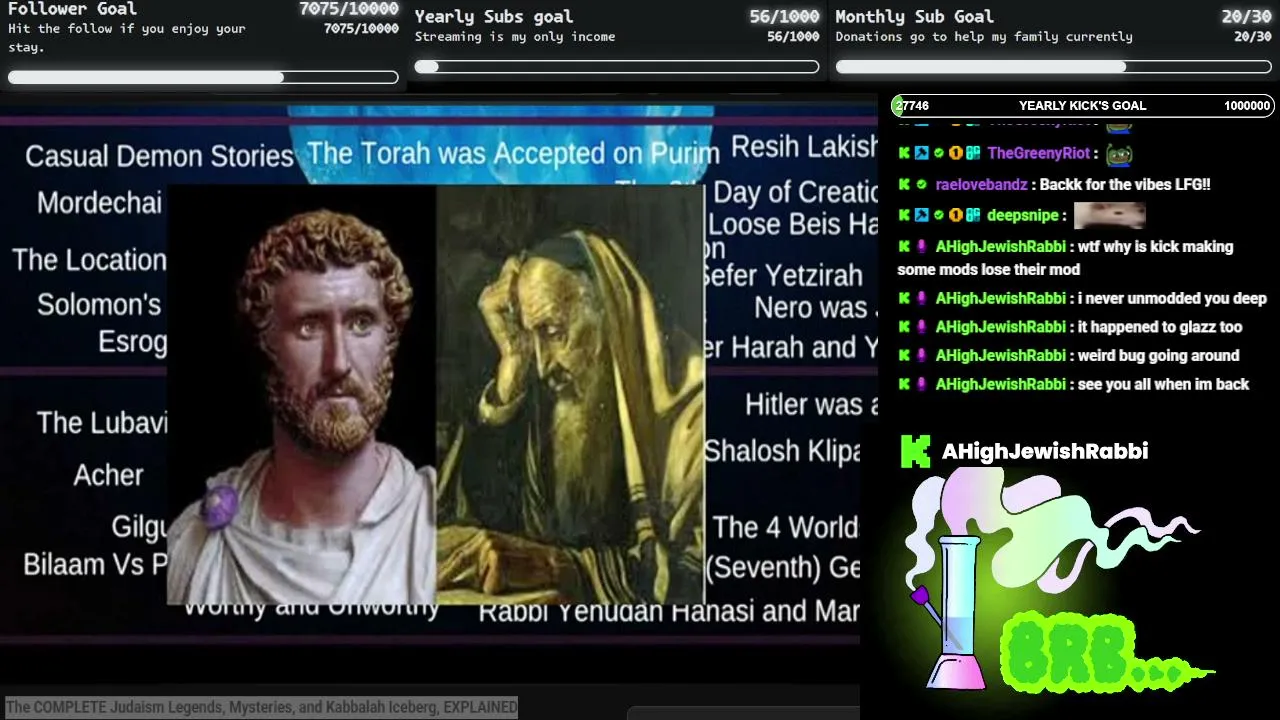Click the verified checkmark badge beside deepsnipe
Viewport: 1280px width, 720px height.
tap(938, 215)
